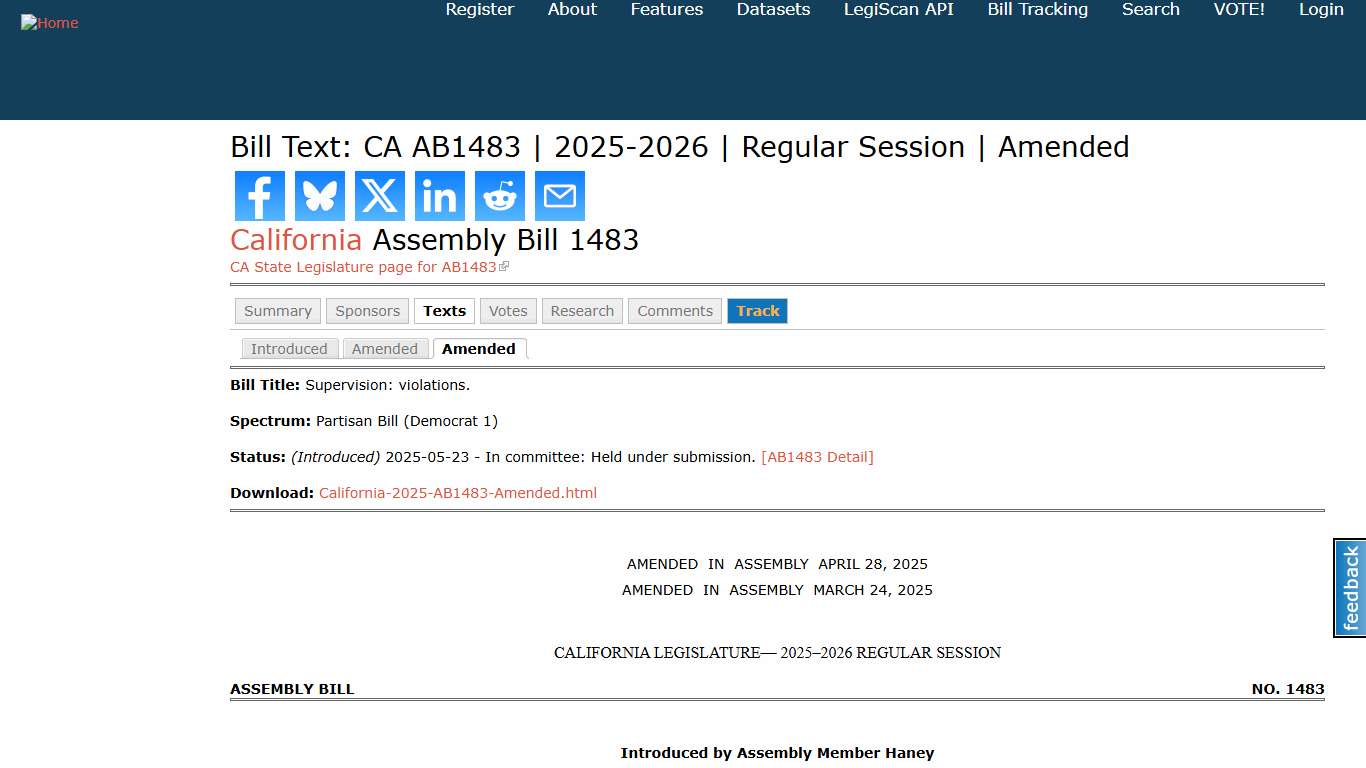1366x768 pixels.
Task: Go to the Login menu item
Action: pyautogui.click(x=1321, y=10)
